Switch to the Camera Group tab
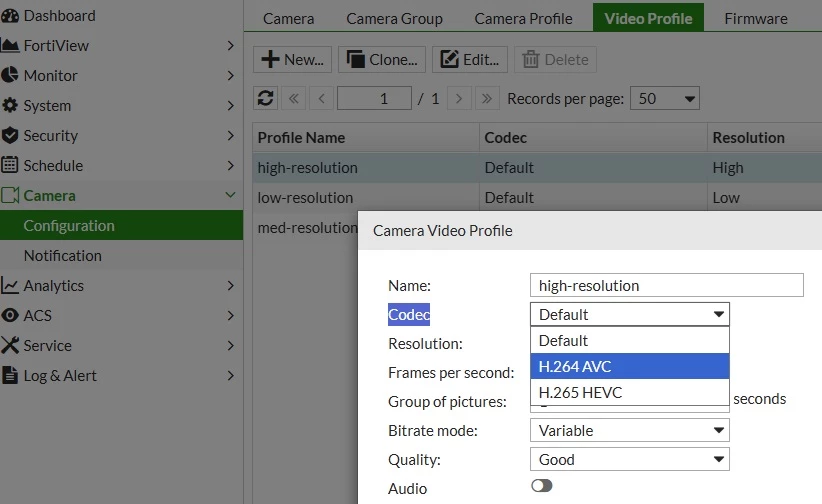Screen dimensions: 822x504 click(x=394, y=18)
